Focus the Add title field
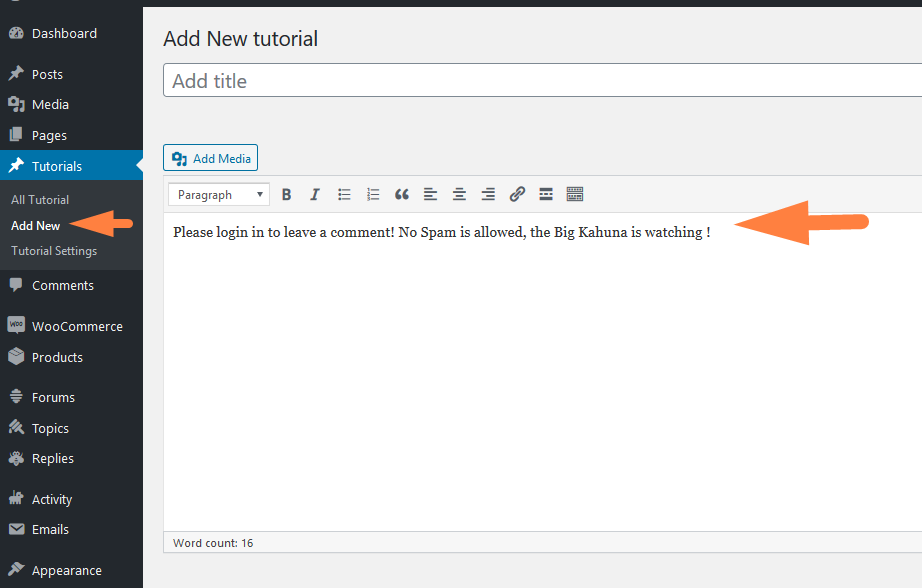The width and height of the screenshot is (922, 588). tap(542, 81)
